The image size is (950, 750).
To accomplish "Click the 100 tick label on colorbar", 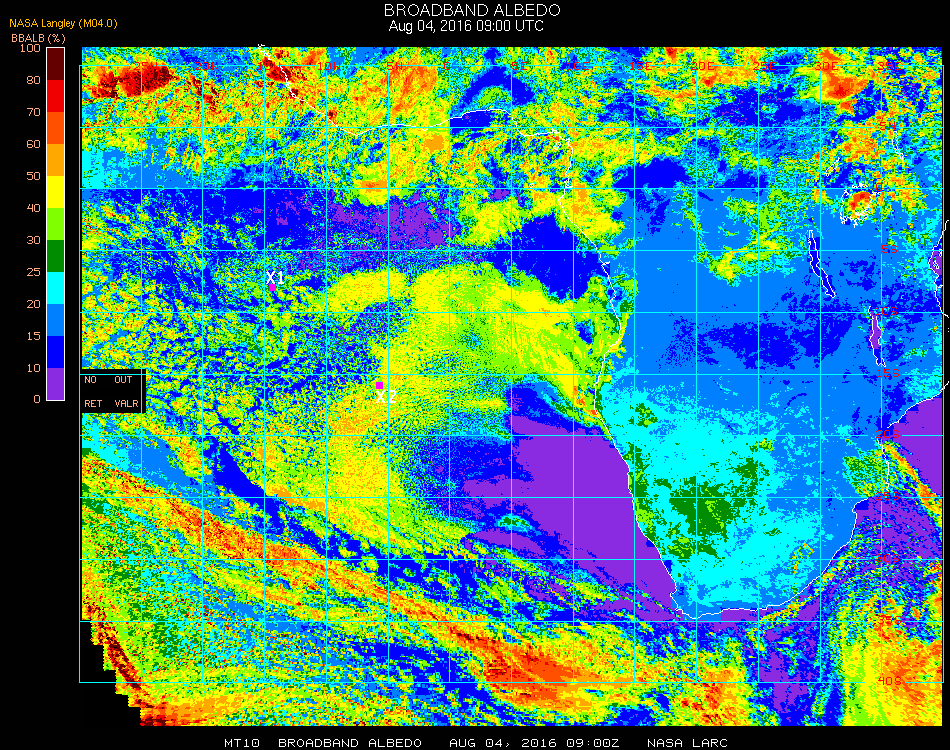I will [x=30, y=48].
